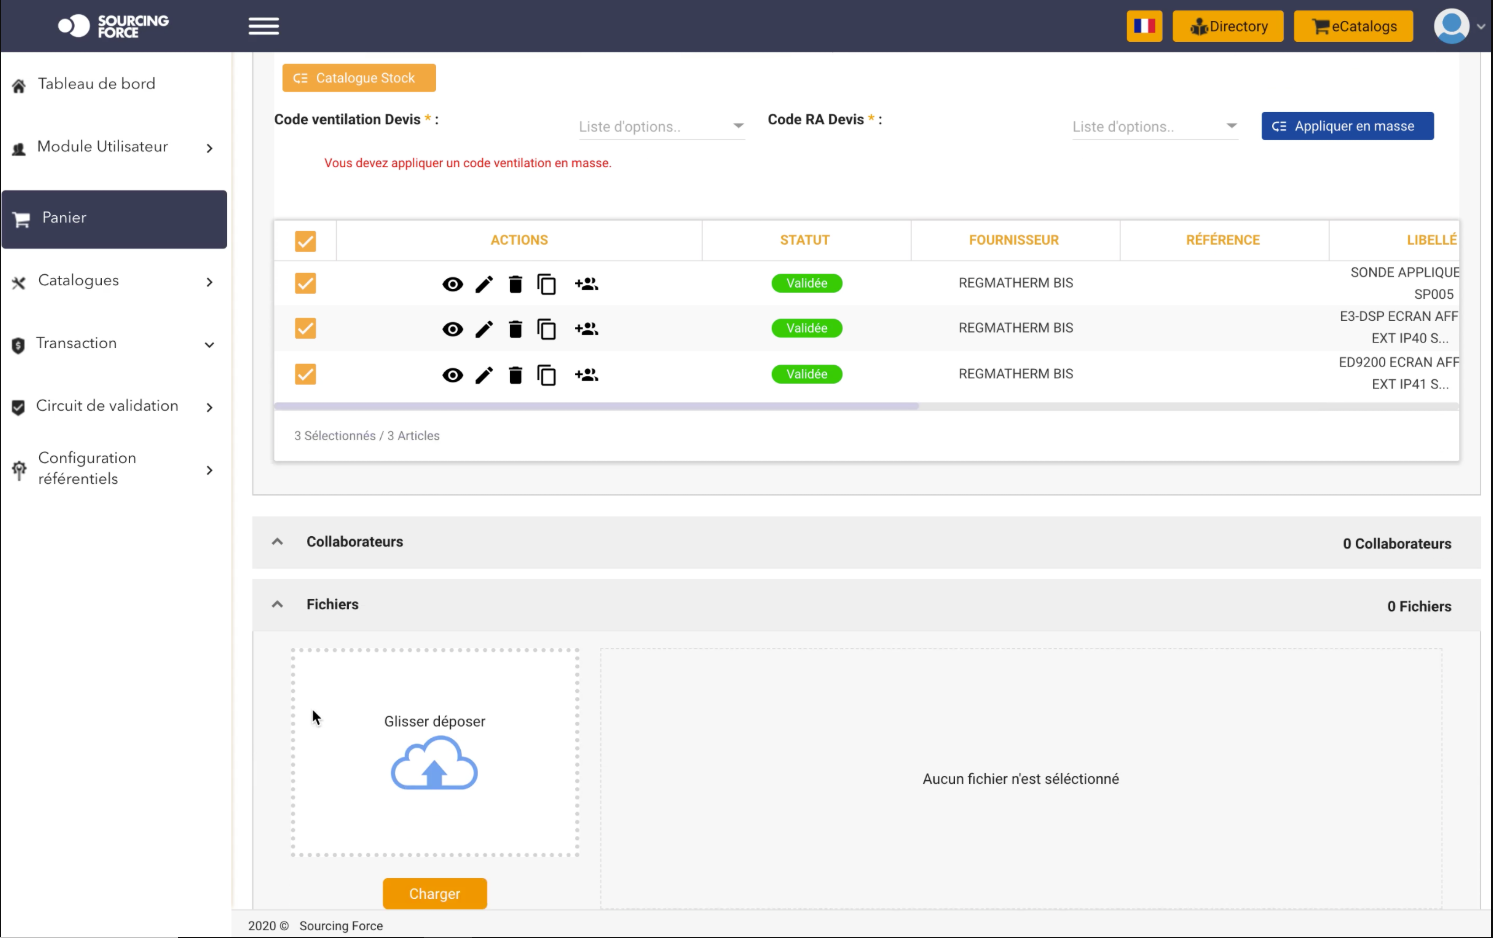Open the Code RA Devis dropdown

(x=1154, y=127)
